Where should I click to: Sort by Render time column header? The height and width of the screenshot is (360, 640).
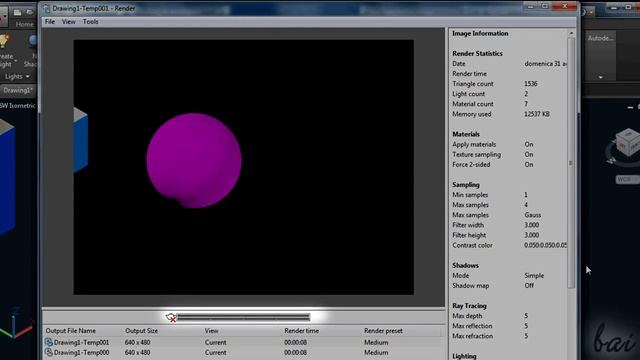point(302,331)
